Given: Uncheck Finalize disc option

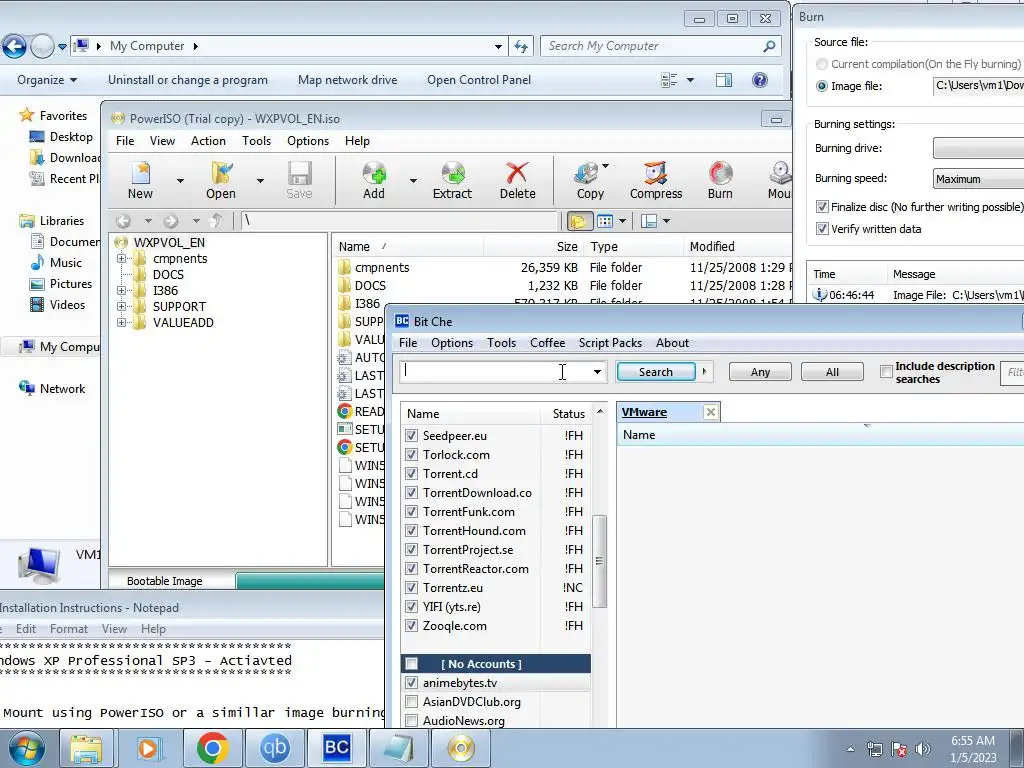Looking at the screenshot, I should click(822, 207).
